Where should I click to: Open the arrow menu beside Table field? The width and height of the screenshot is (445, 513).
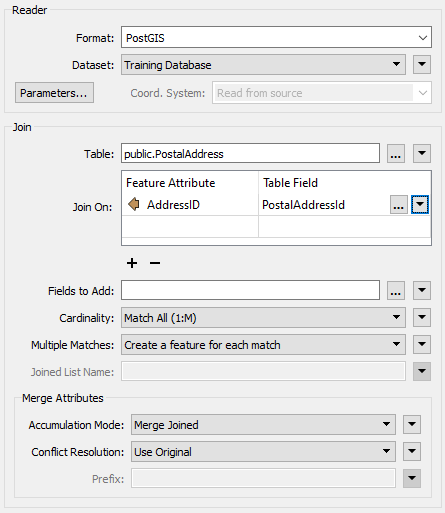point(422,154)
